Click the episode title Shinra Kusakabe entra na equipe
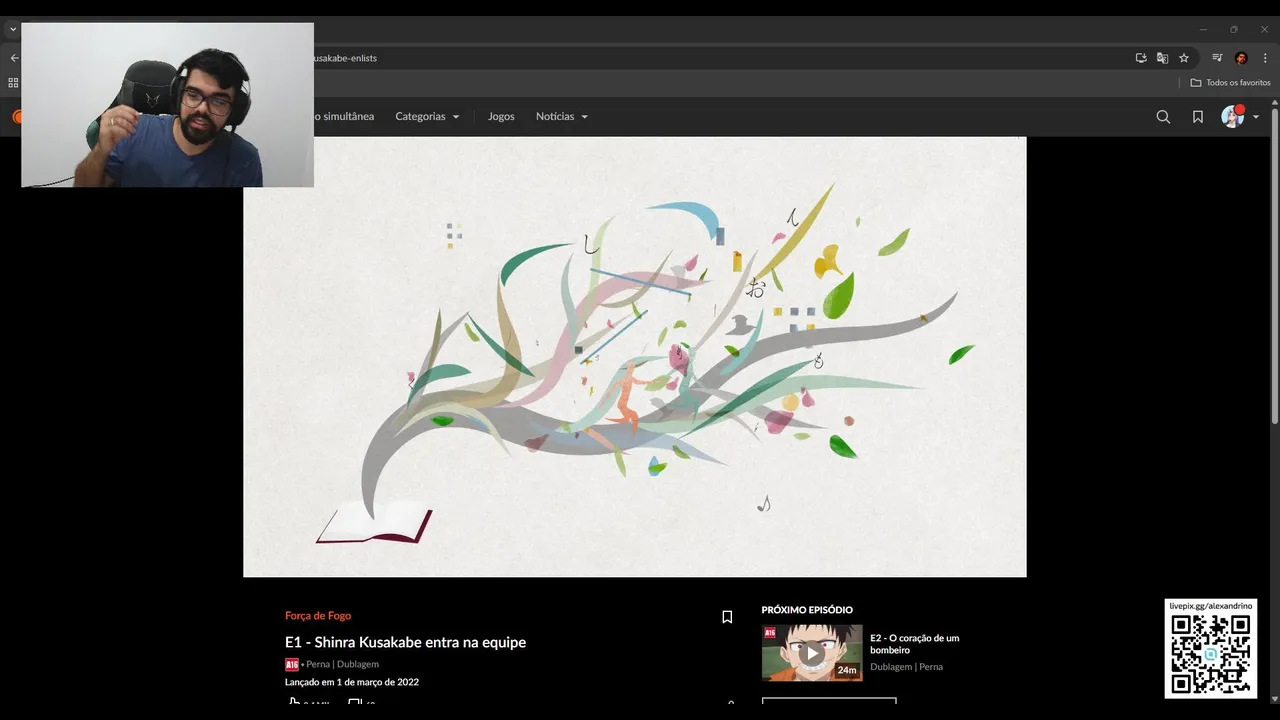This screenshot has width=1280, height=720. 405,642
